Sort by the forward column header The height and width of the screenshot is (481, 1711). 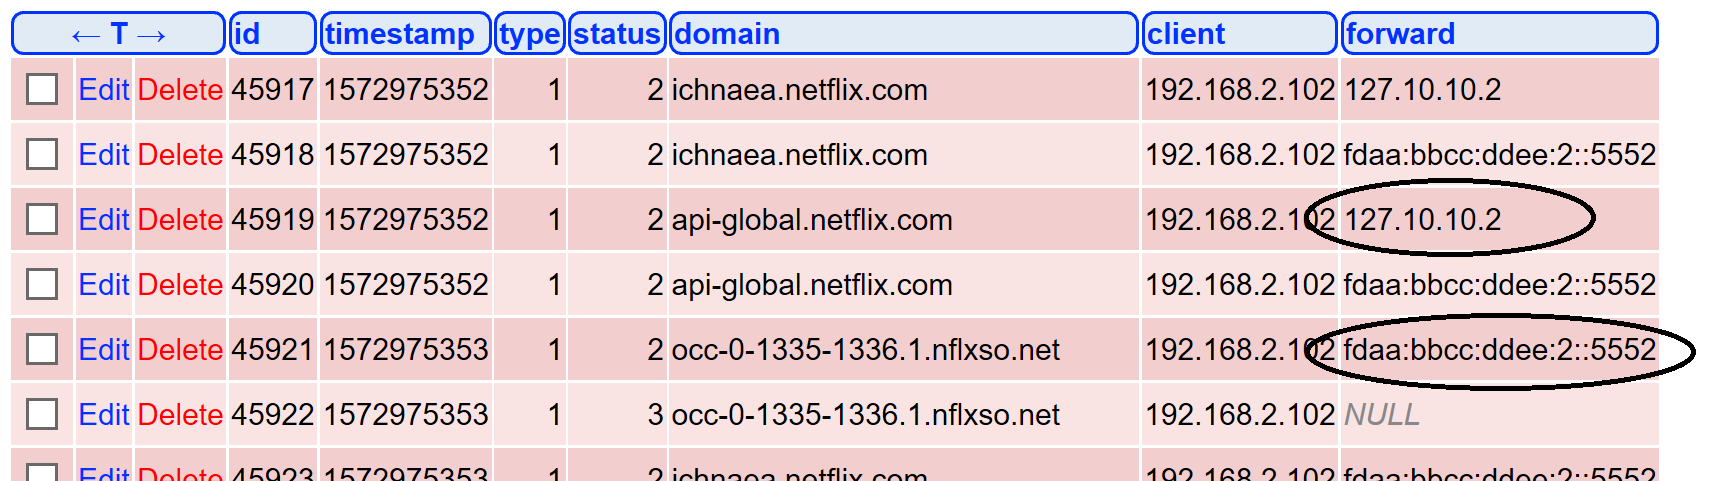(1400, 34)
